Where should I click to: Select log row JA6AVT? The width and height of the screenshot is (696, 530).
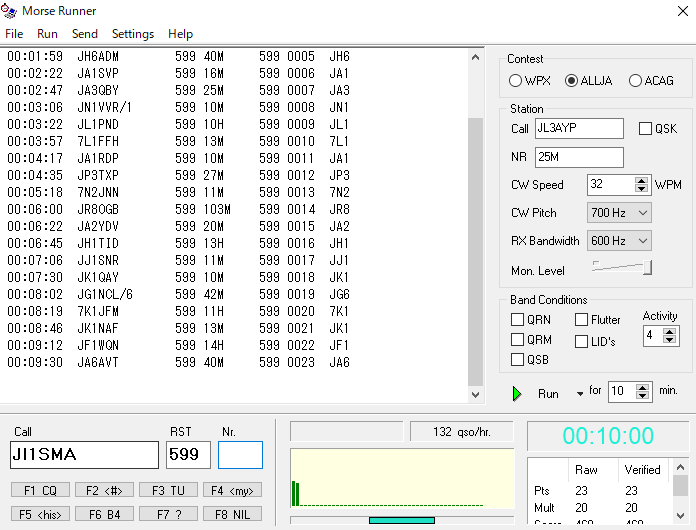click(178, 362)
